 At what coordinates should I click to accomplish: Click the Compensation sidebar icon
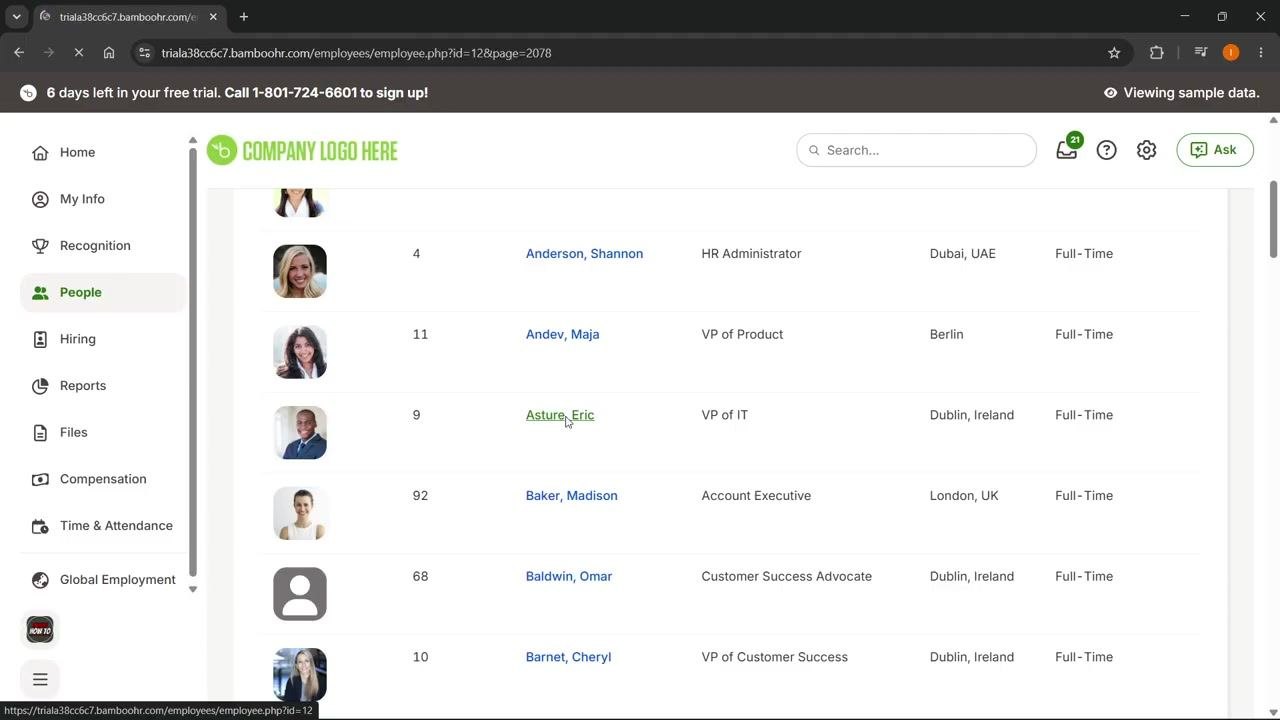click(40, 479)
